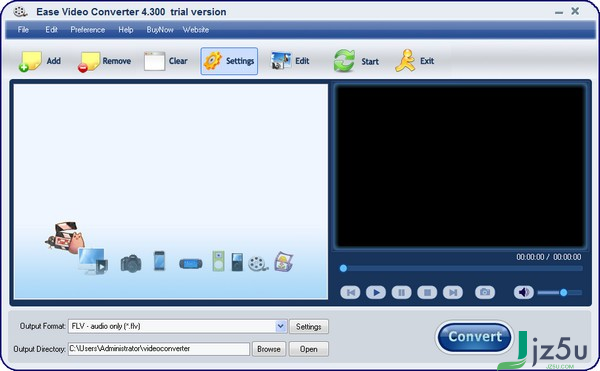The image size is (600, 371).
Task: Open the BuyNow menu
Action: pos(160,30)
